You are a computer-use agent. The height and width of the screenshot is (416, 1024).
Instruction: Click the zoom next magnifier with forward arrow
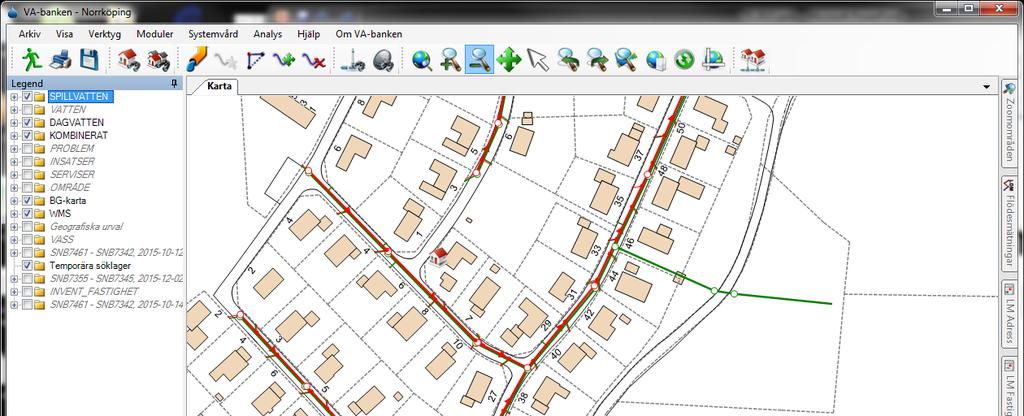(x=596, y=61)
